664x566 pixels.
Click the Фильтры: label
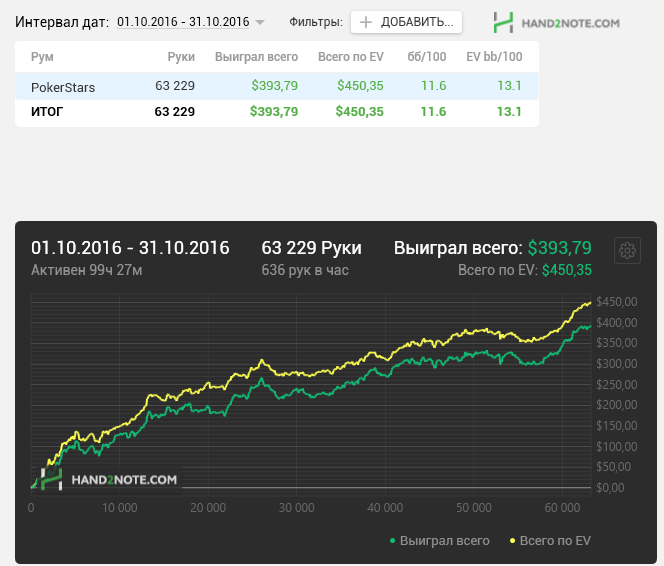pyautogui.click(x=316, y=22)
